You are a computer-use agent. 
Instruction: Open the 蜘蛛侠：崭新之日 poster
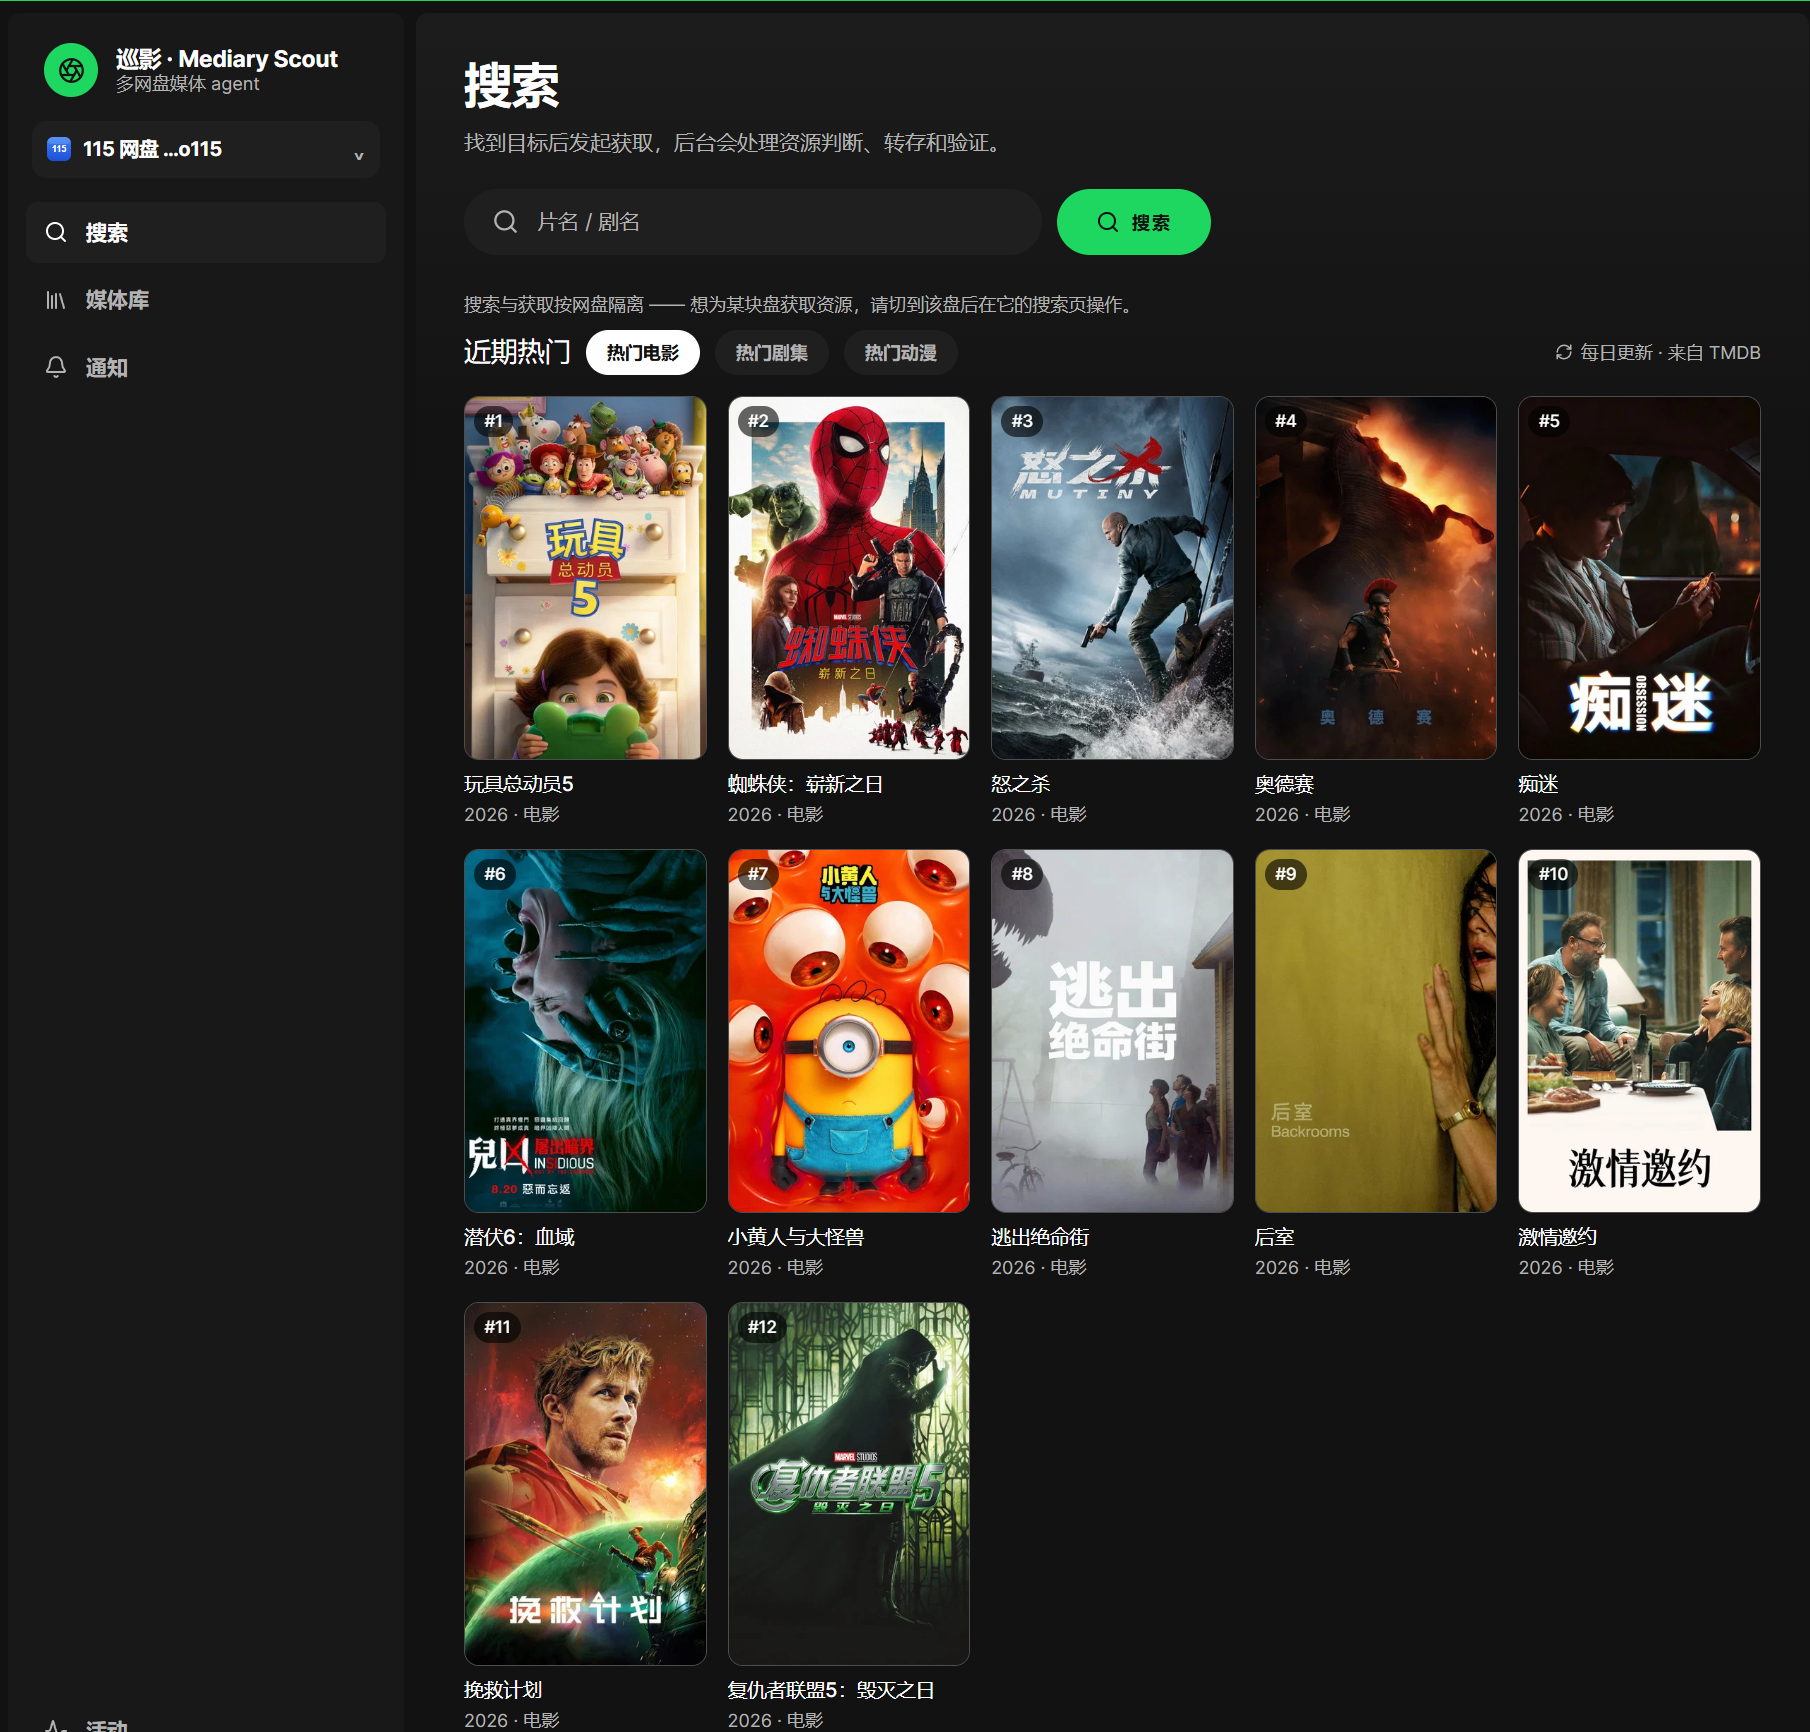click(849, 578)
